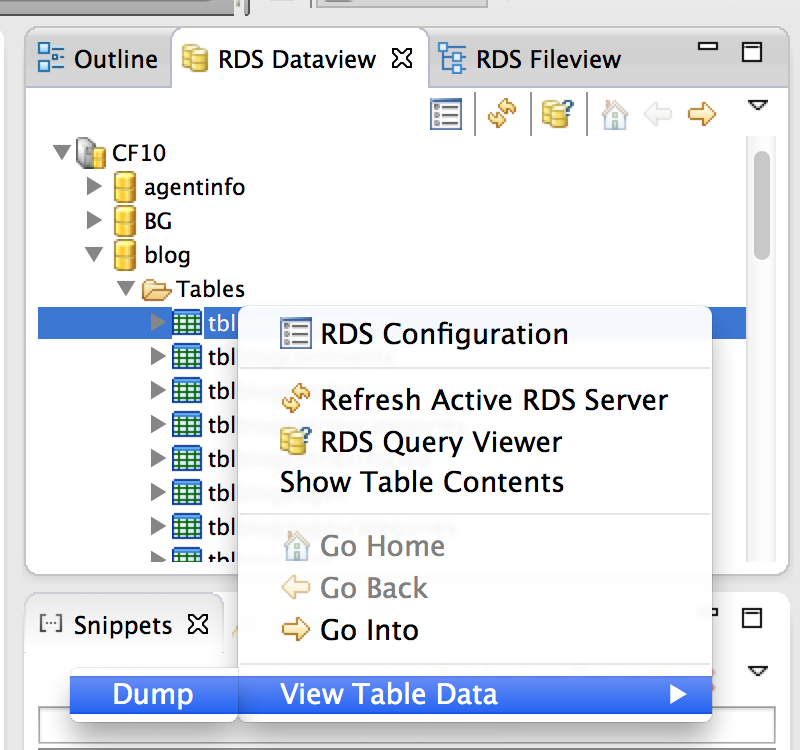
Task: Collapse the blog database node
Action: 94,254
